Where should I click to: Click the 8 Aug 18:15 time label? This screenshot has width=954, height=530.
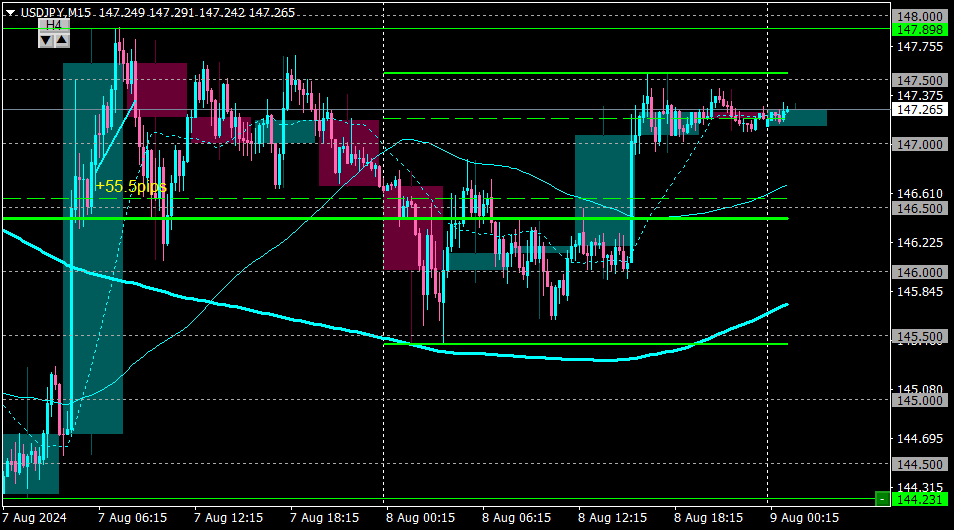[x=709, y=518]
